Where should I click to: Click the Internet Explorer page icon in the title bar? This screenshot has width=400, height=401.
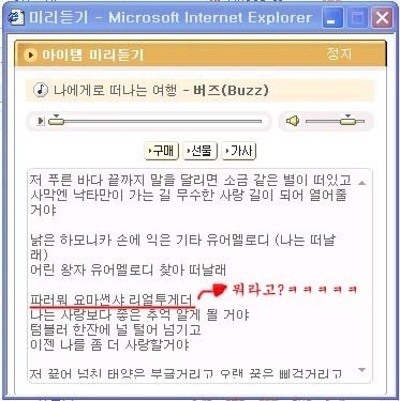(16, 17)
